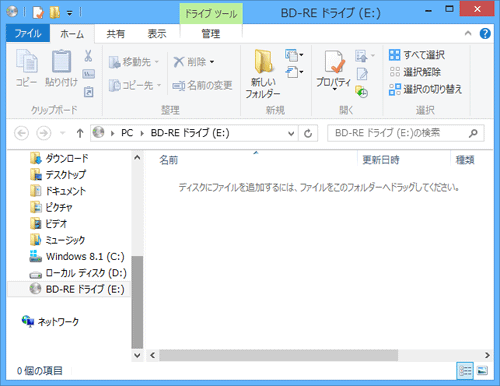Sort by the 更新日時 column header
The height and width of the screenshot is (386, 500).
(x=381, y=160)
